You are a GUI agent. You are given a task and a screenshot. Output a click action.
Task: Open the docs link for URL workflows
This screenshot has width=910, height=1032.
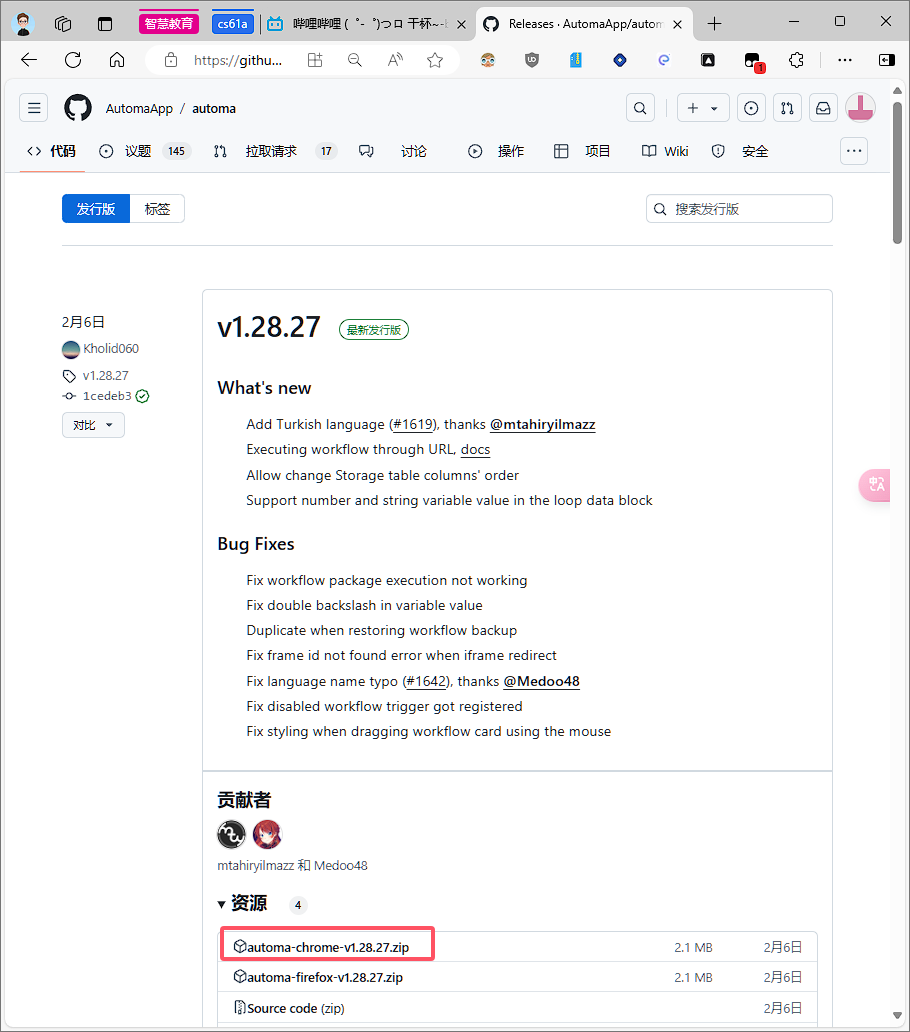pyautogui.click(x=475, y=450)
